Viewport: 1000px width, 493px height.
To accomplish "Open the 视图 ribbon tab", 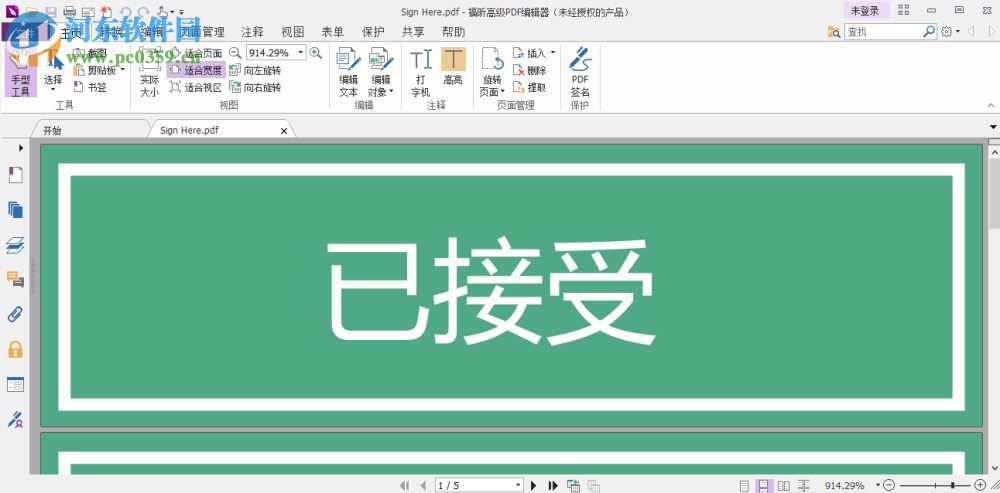I will click(x=293, y=31).
